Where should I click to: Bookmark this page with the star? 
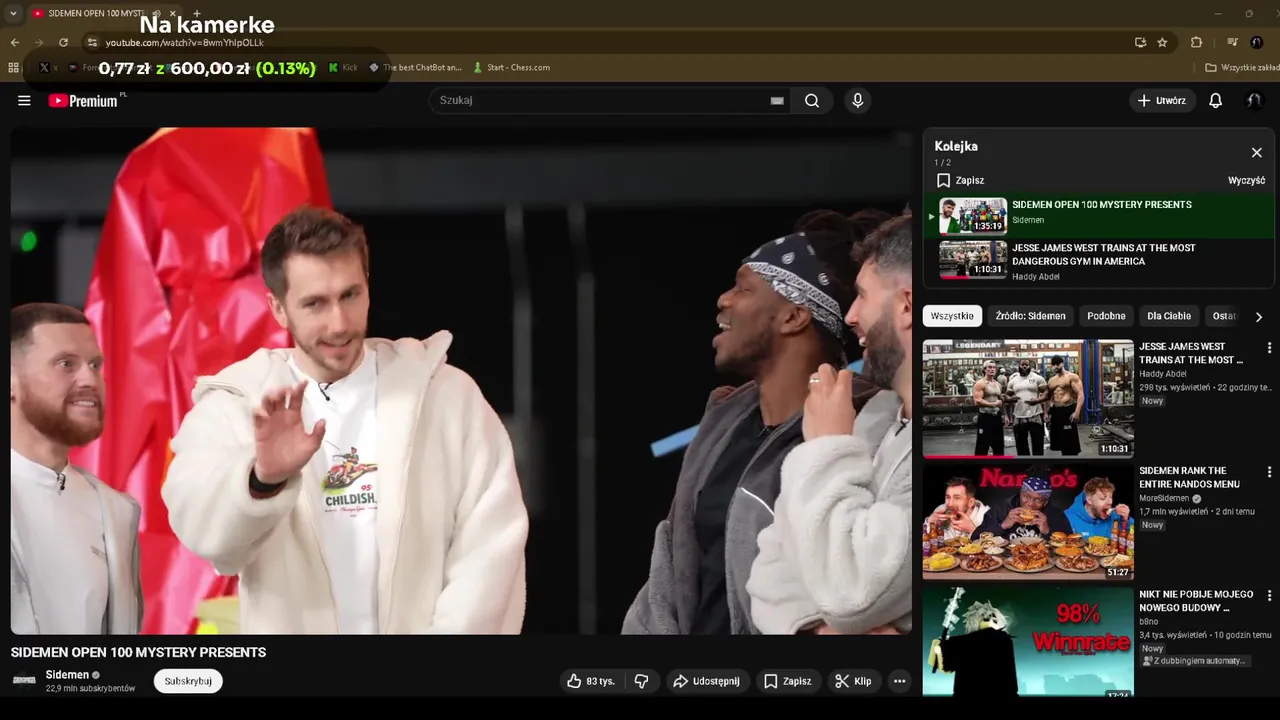pyautogui.click(x=1162, y=42)
